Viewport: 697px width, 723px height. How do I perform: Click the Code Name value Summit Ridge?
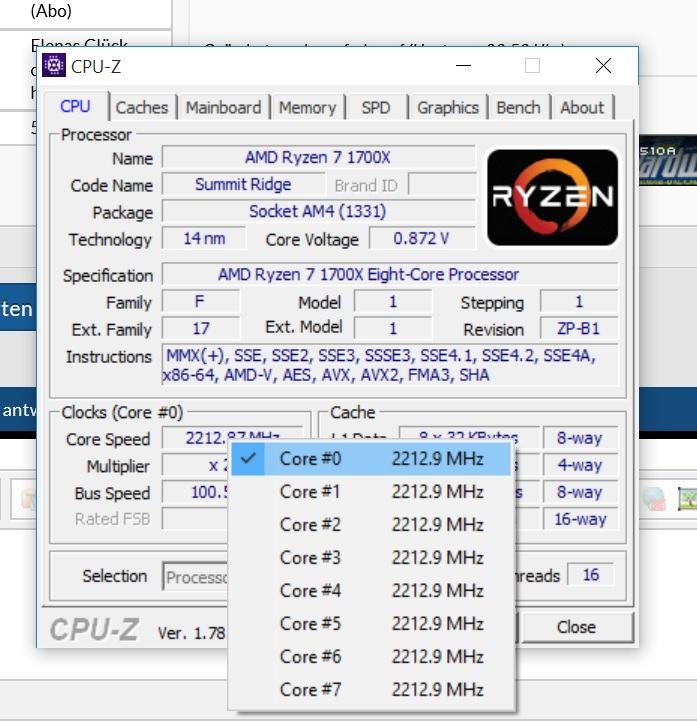(x=243, y=184)
